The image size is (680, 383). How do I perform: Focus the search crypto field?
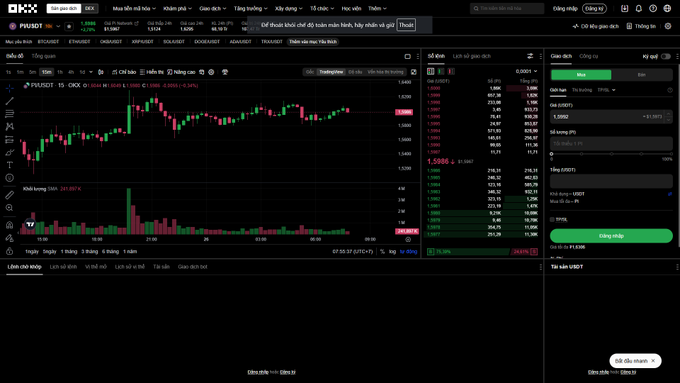click(x=507, y=8)
